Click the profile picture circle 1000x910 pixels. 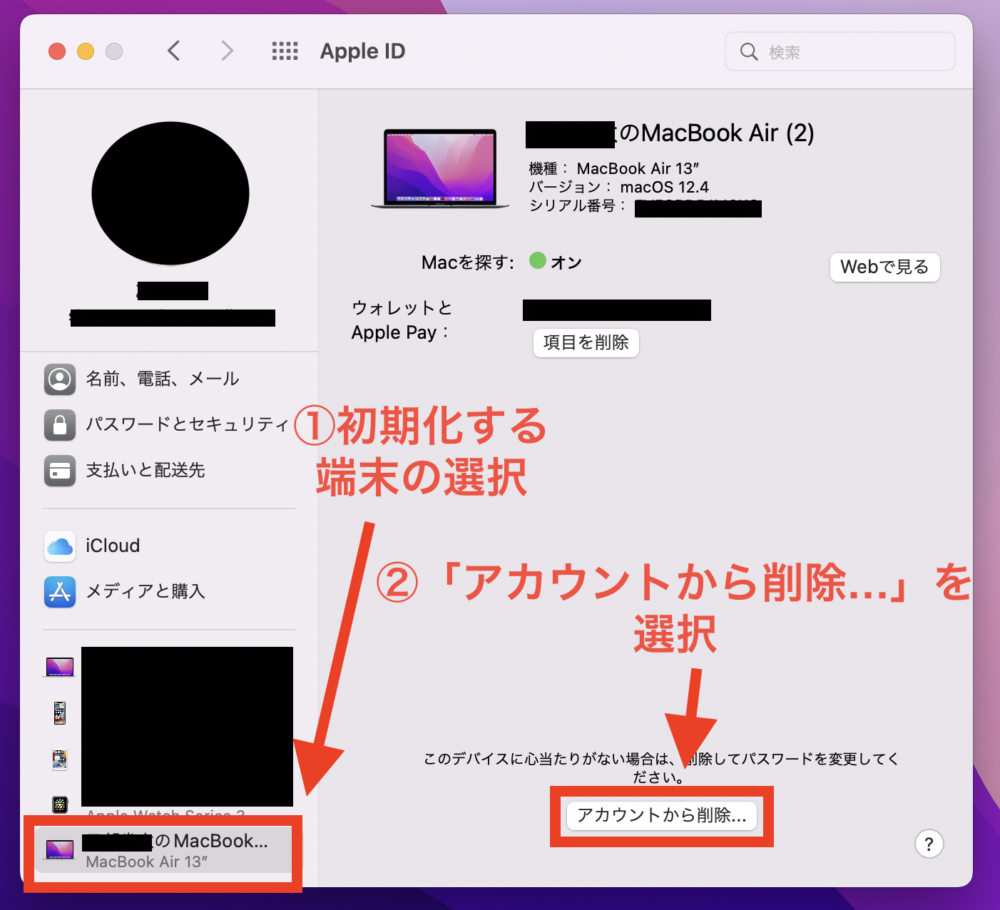[x=170, y=193]
